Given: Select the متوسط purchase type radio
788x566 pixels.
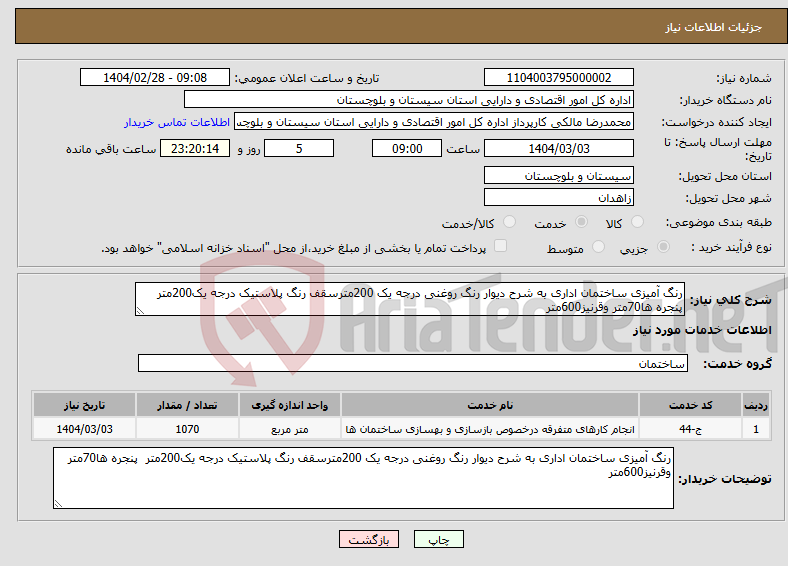Looking at the screenshot, I should click(x=599, y=247).
